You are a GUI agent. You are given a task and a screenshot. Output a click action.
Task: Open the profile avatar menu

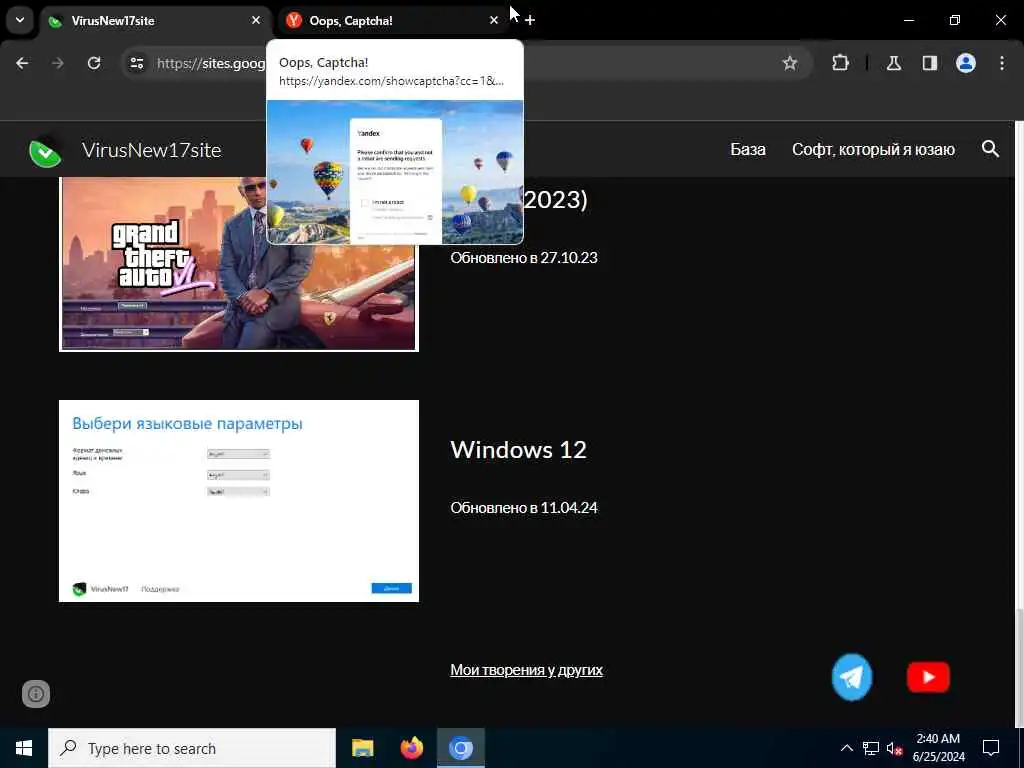pos(965,63)
